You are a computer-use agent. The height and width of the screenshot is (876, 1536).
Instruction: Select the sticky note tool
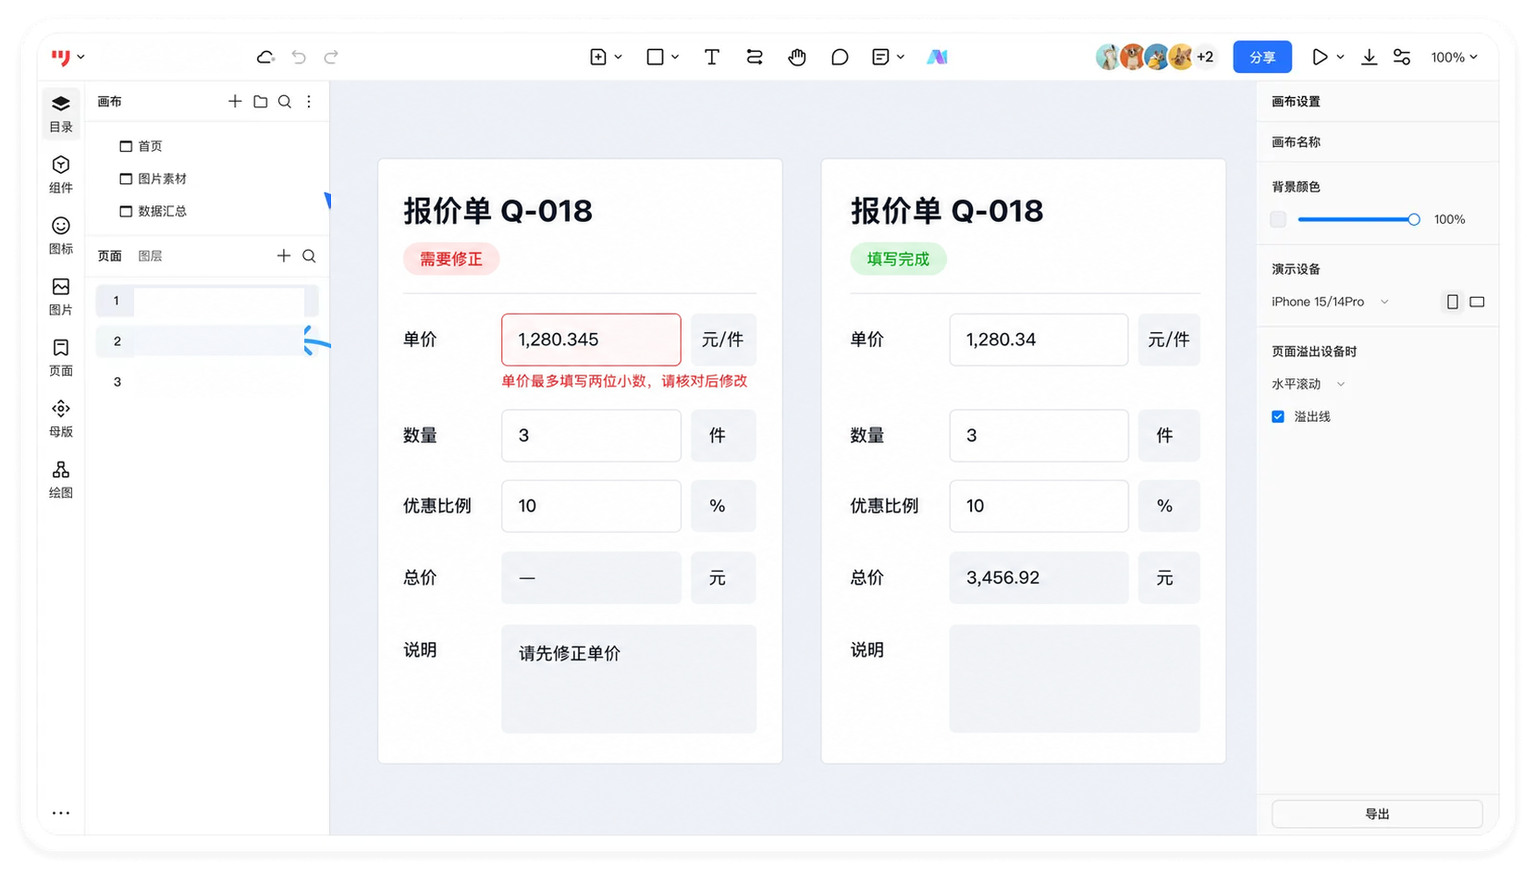(881, 57)
